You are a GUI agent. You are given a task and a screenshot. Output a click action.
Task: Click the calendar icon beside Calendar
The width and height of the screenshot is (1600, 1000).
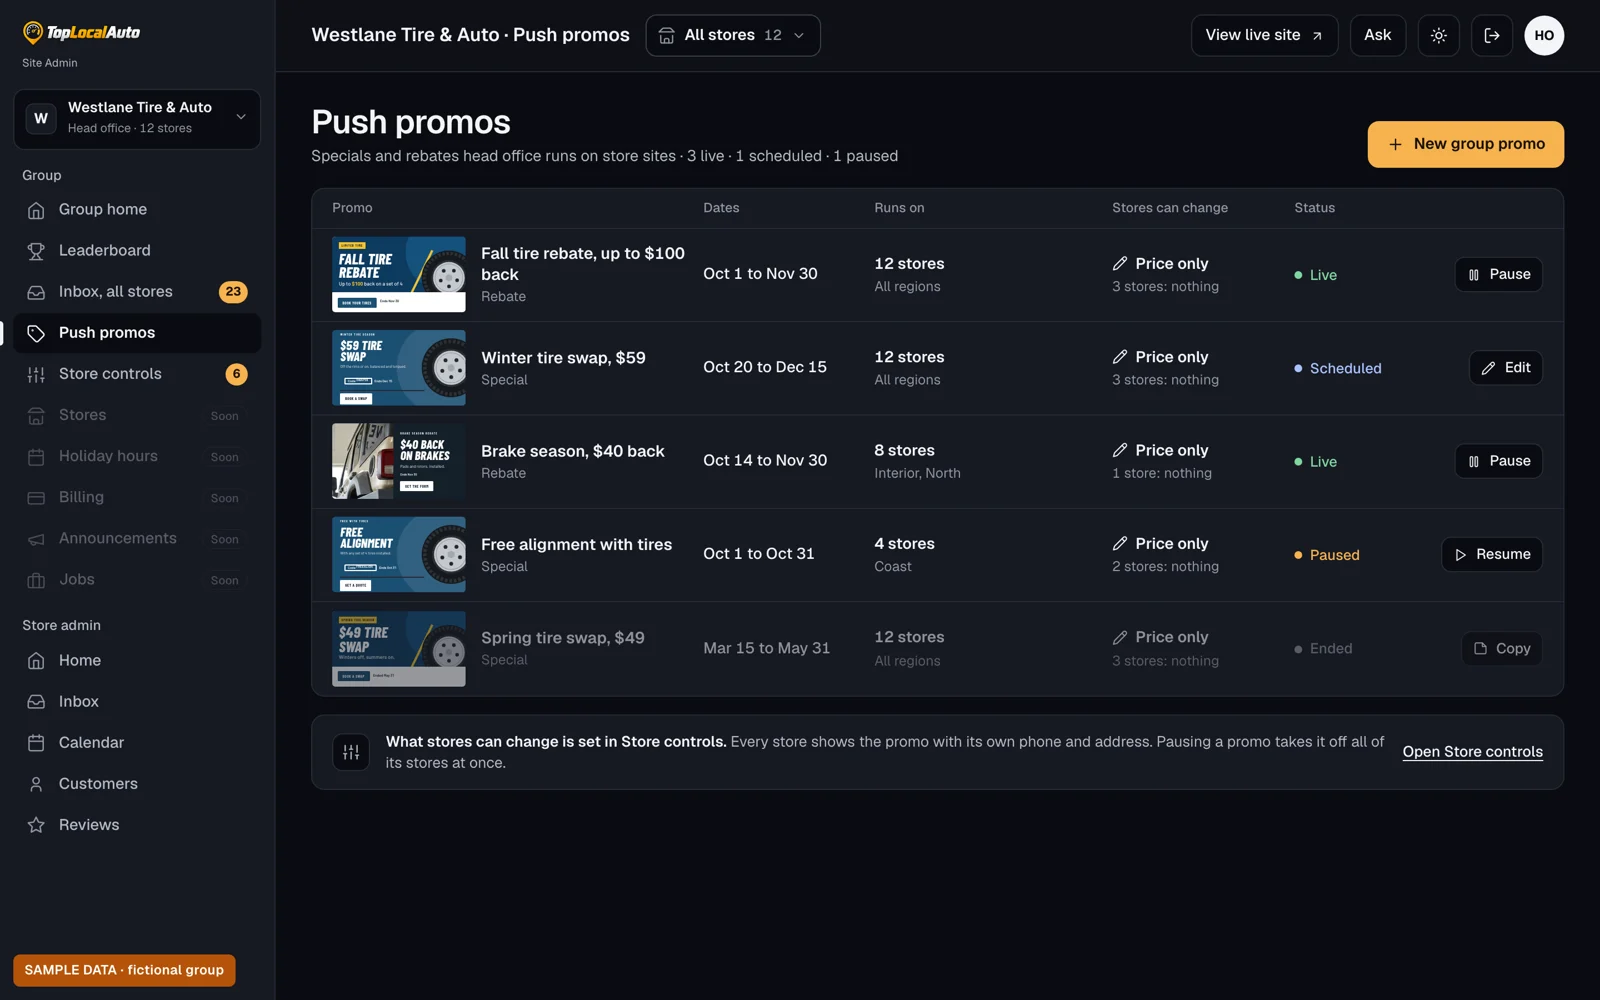(x=36, y=743)
